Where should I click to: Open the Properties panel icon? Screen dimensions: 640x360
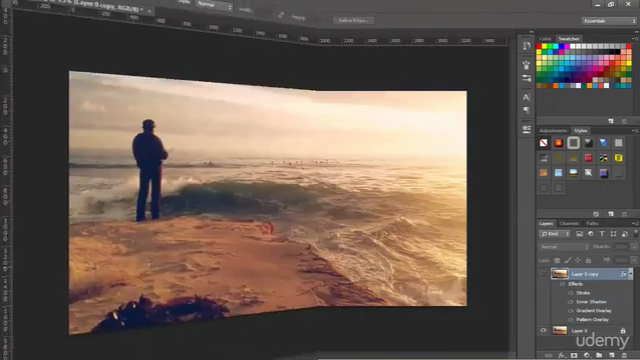coord(527,129)
